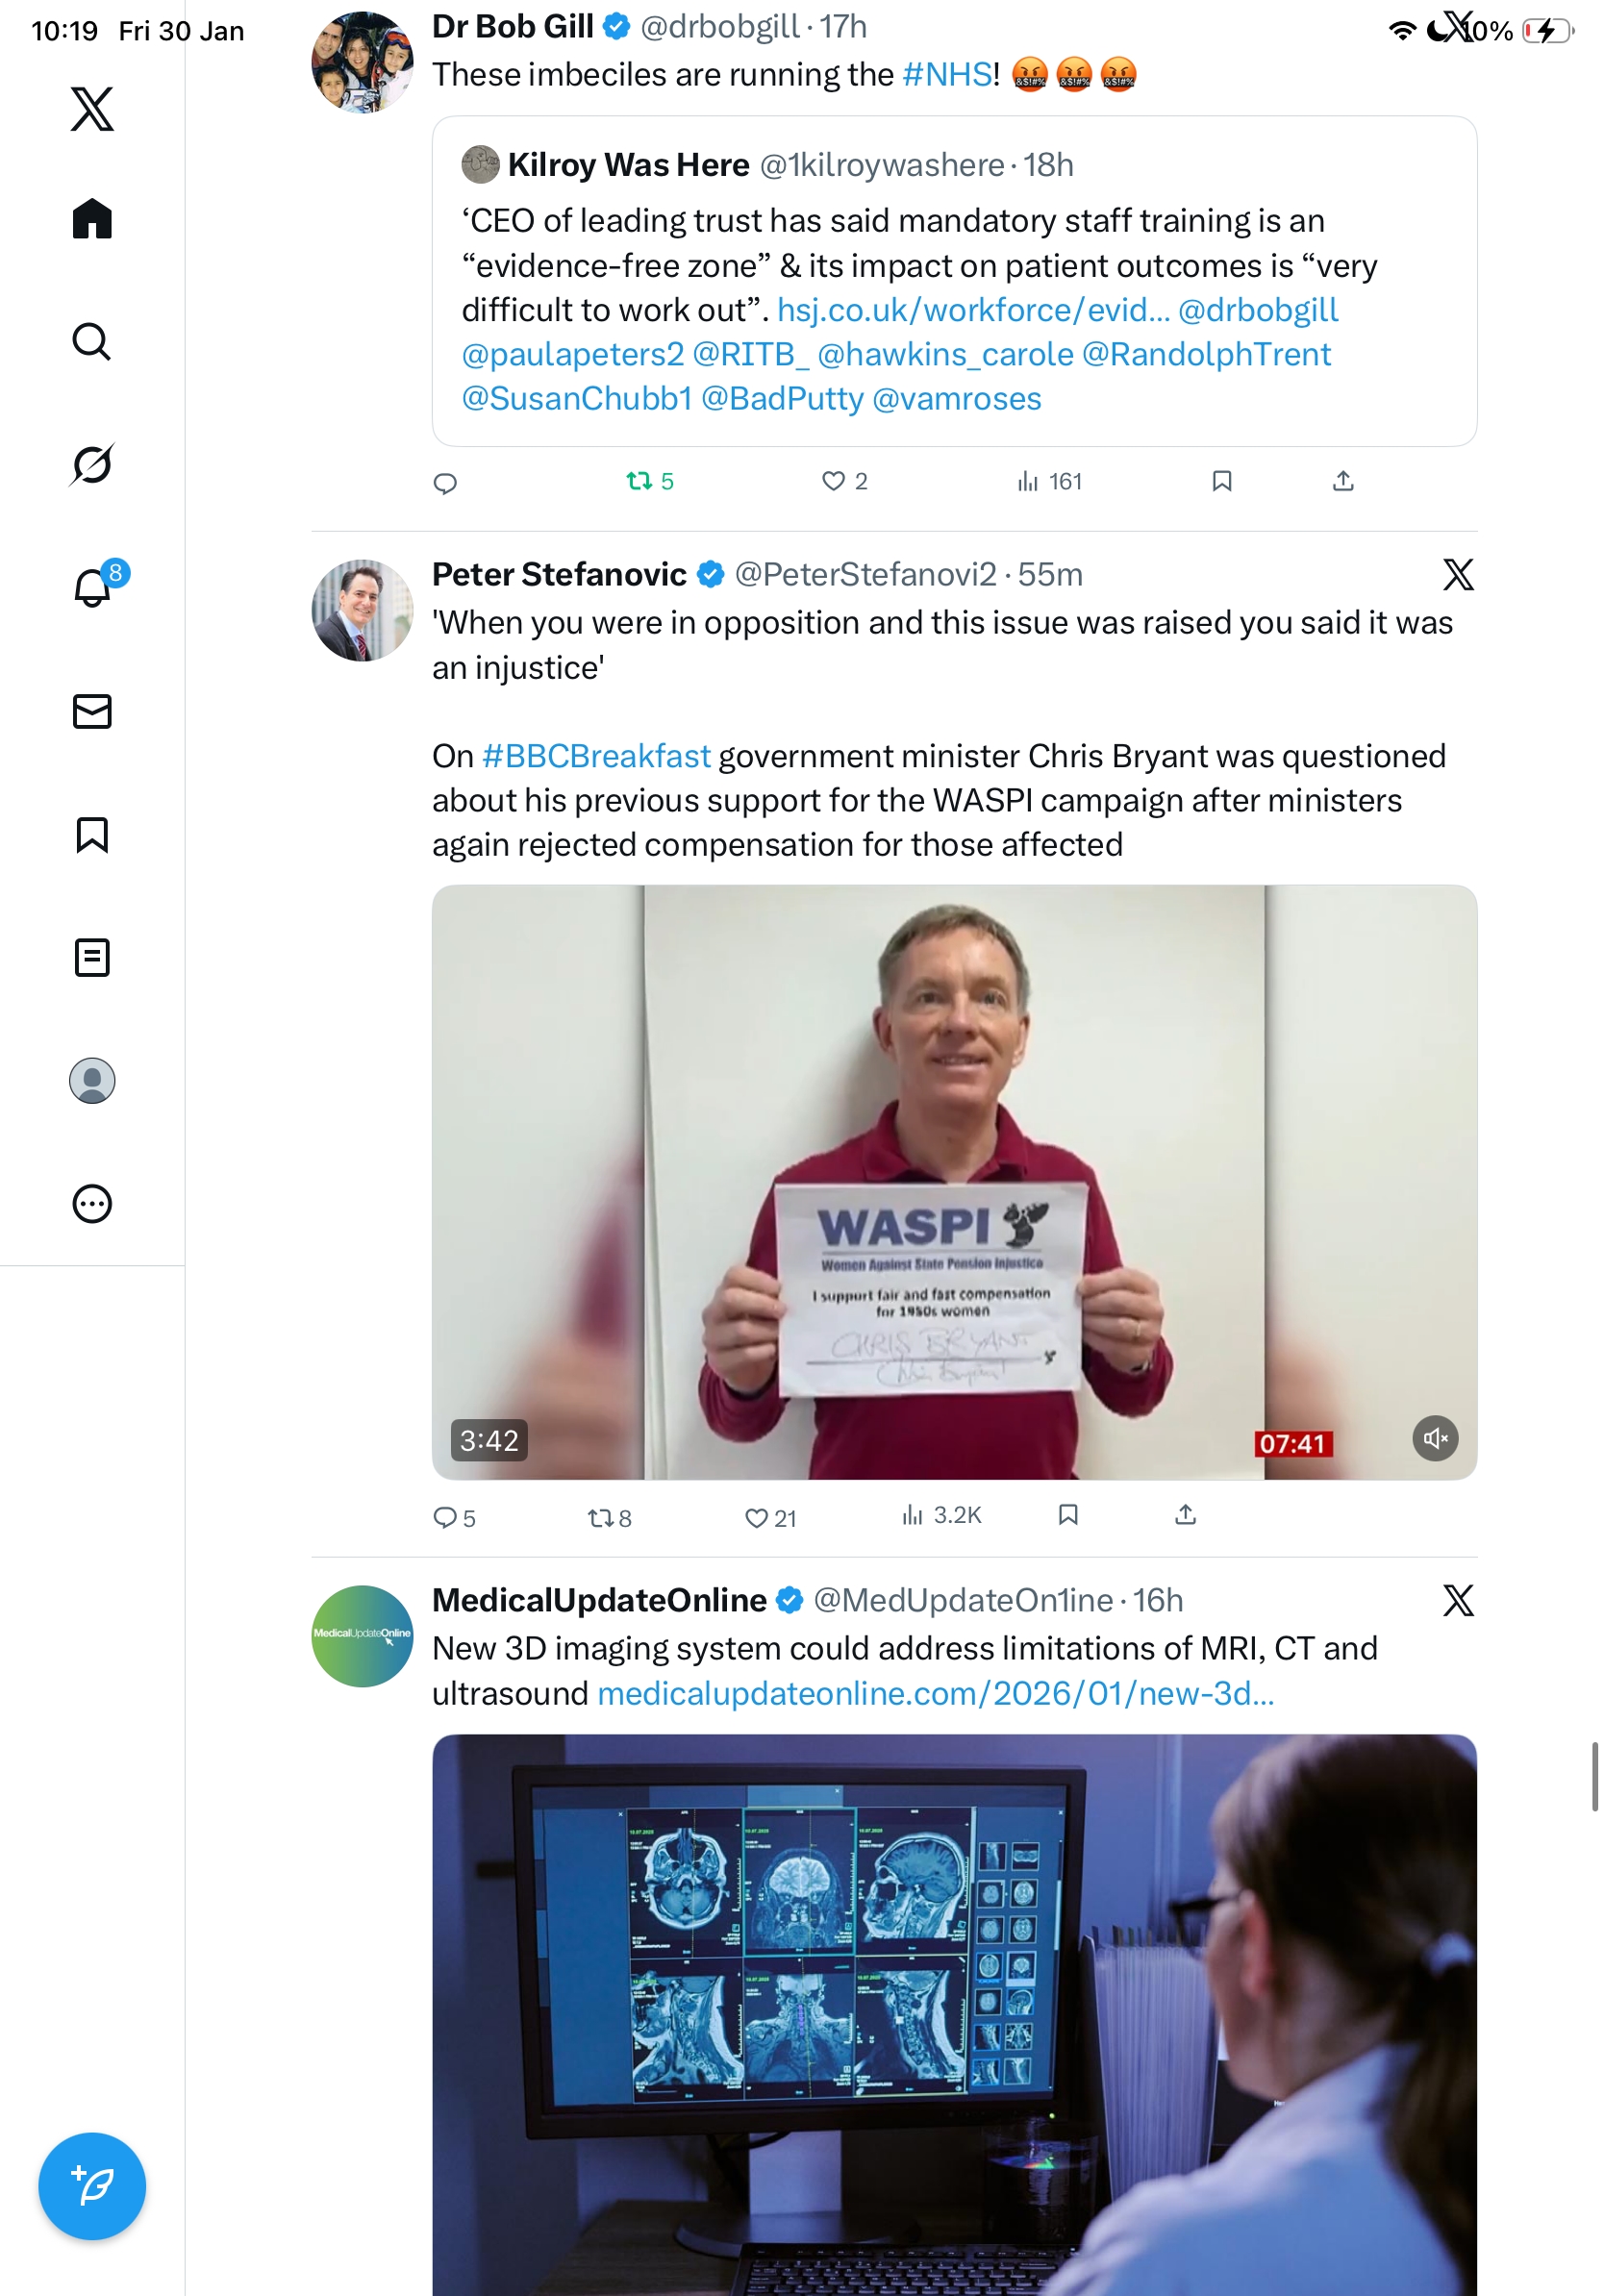
Task: Compose a new post
Action: coord(92,2186)
